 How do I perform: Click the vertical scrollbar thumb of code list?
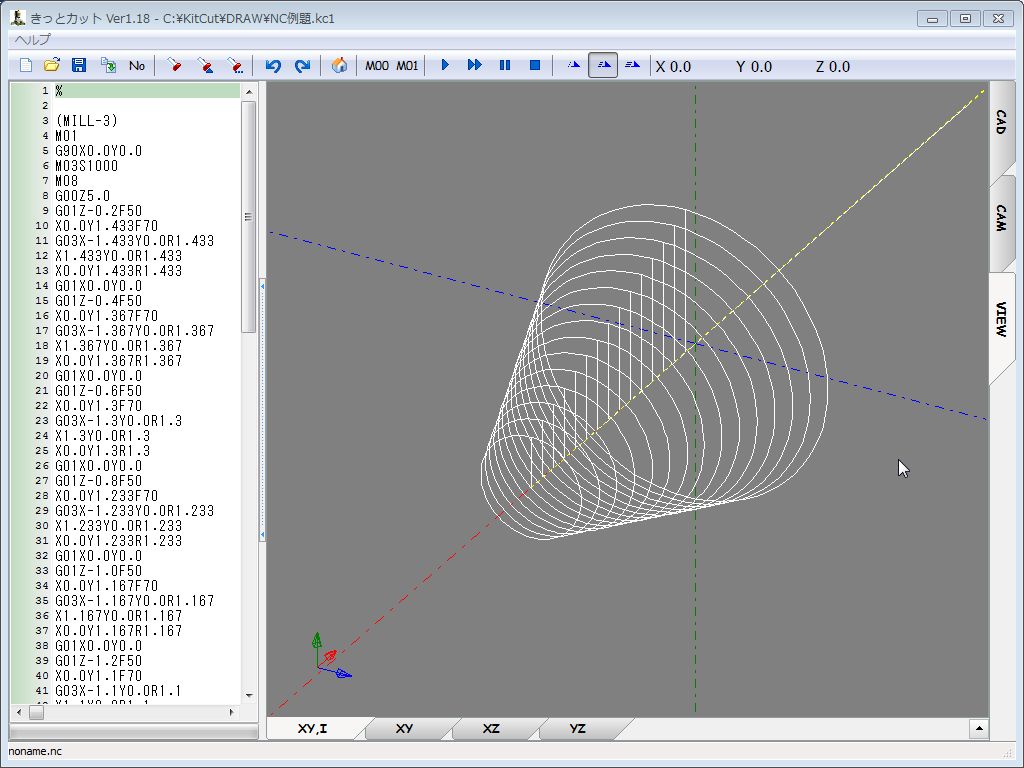(249, 217)
